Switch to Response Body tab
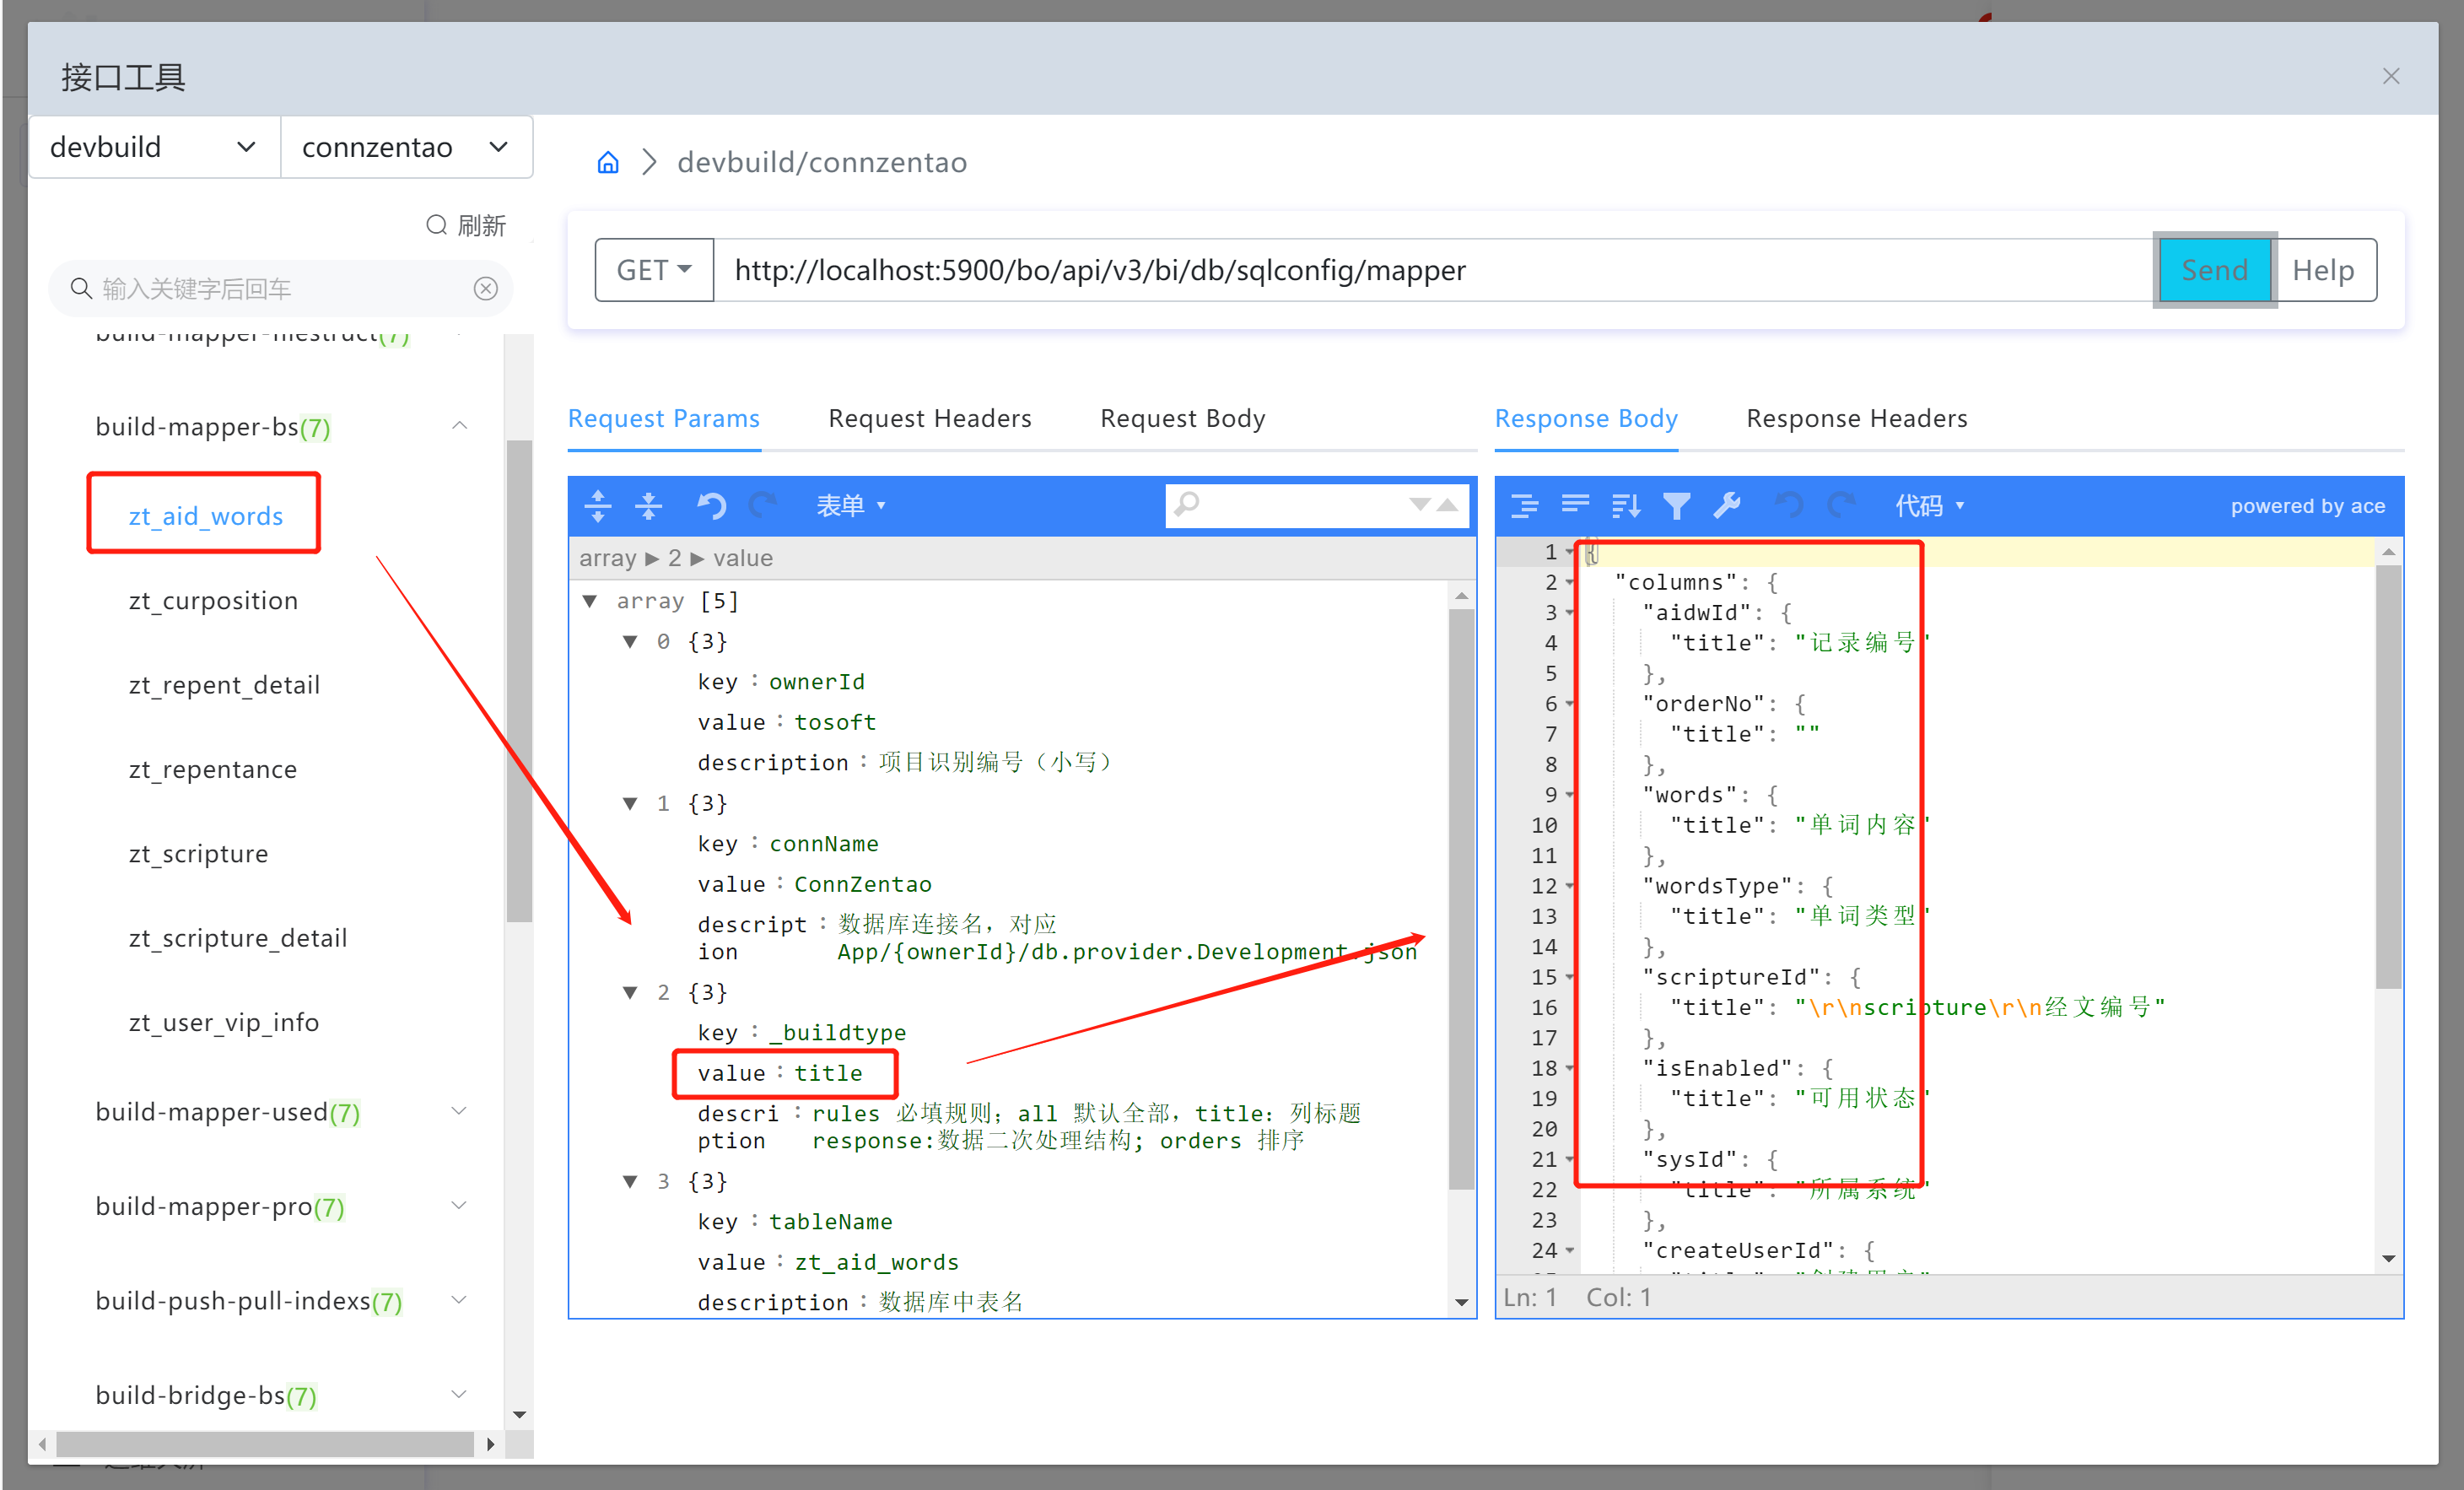 [1586, 418]
